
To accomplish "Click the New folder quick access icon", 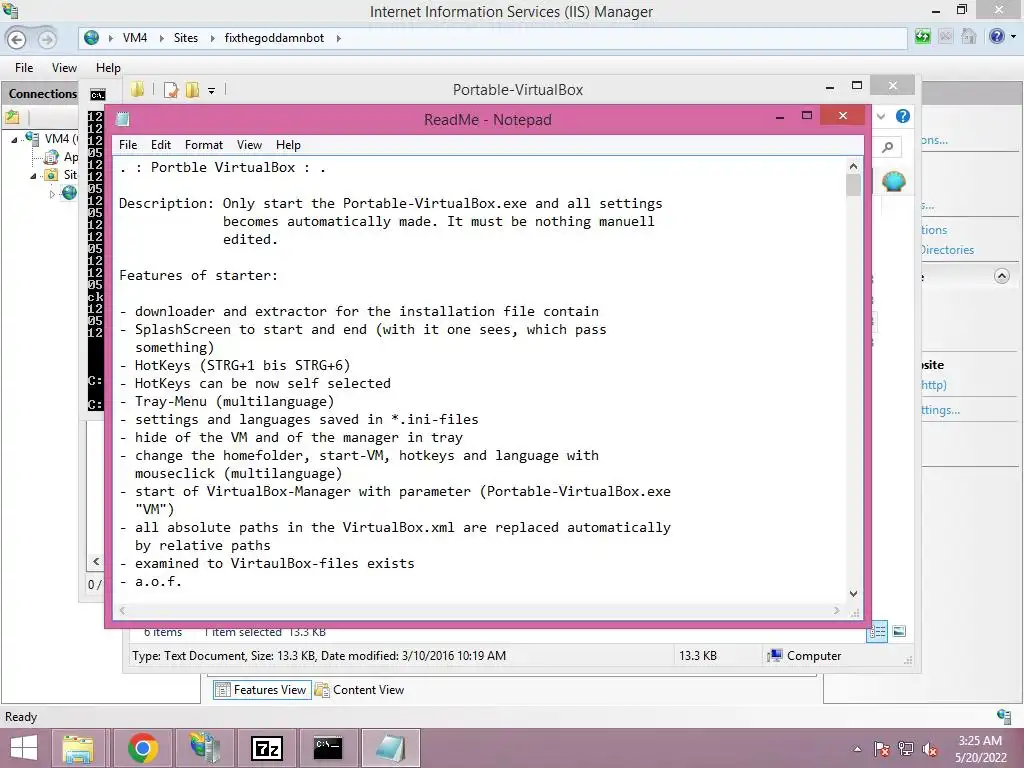I will [192, 89].
